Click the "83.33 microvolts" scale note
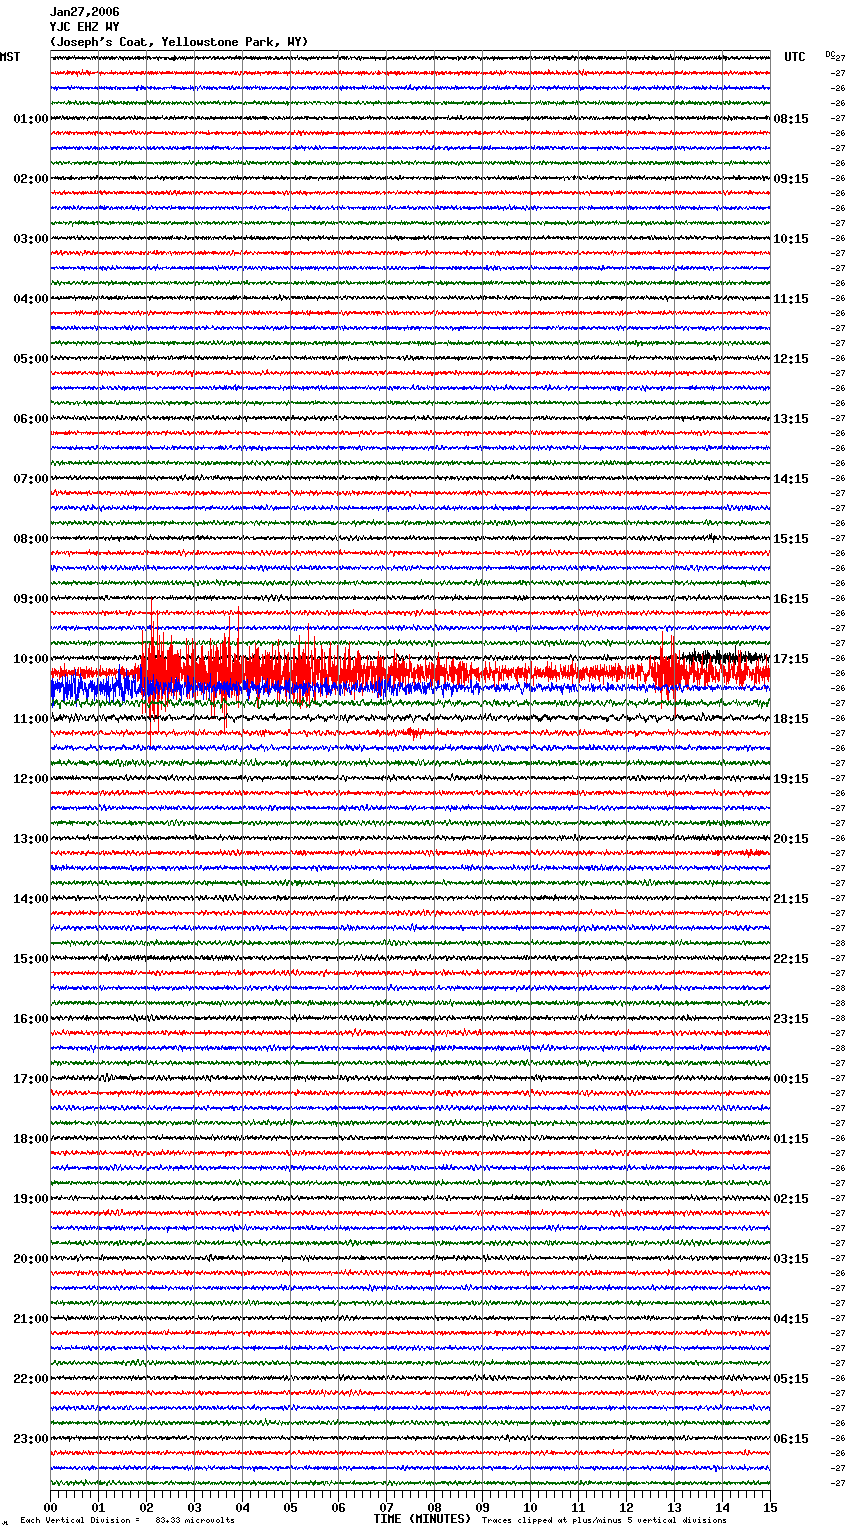This screenshot has width=850, height=1534. click(x=195, y=1520)
